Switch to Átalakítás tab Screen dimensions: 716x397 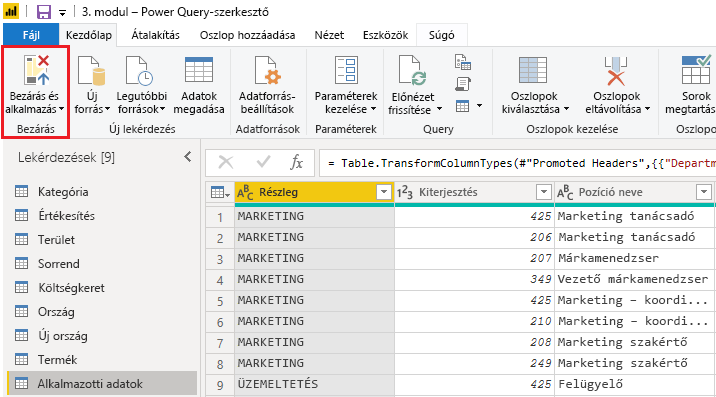155,35
